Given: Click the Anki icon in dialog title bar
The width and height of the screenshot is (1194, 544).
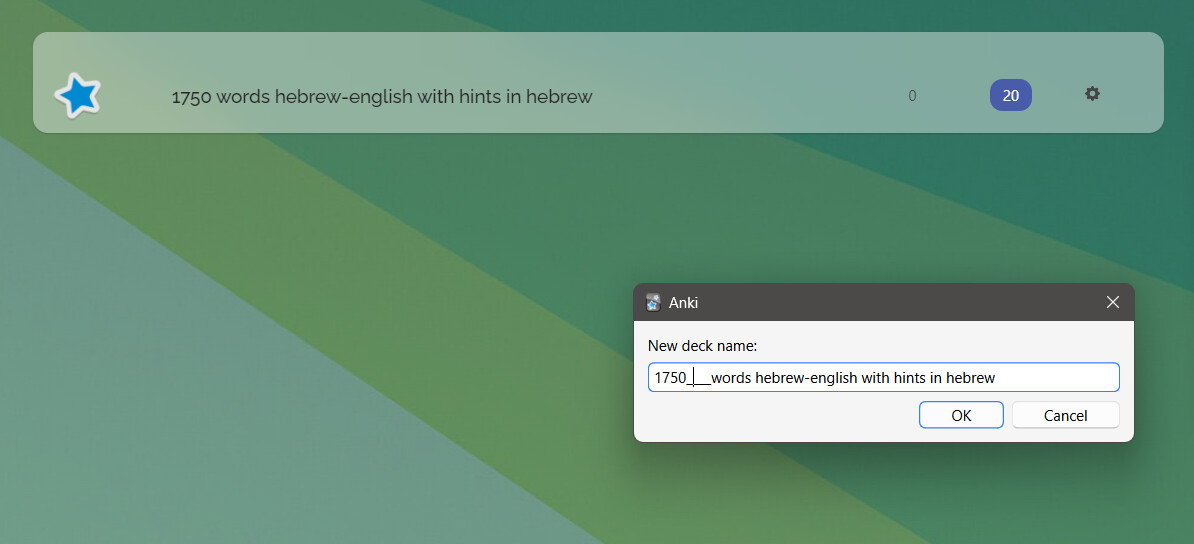Looking at the screenshot, I should (x=653, y=302).
